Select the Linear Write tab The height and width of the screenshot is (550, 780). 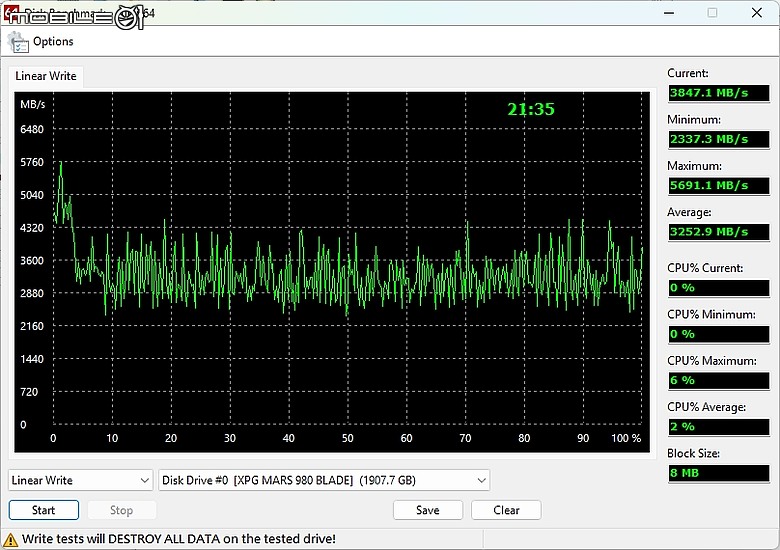(46, 76)
